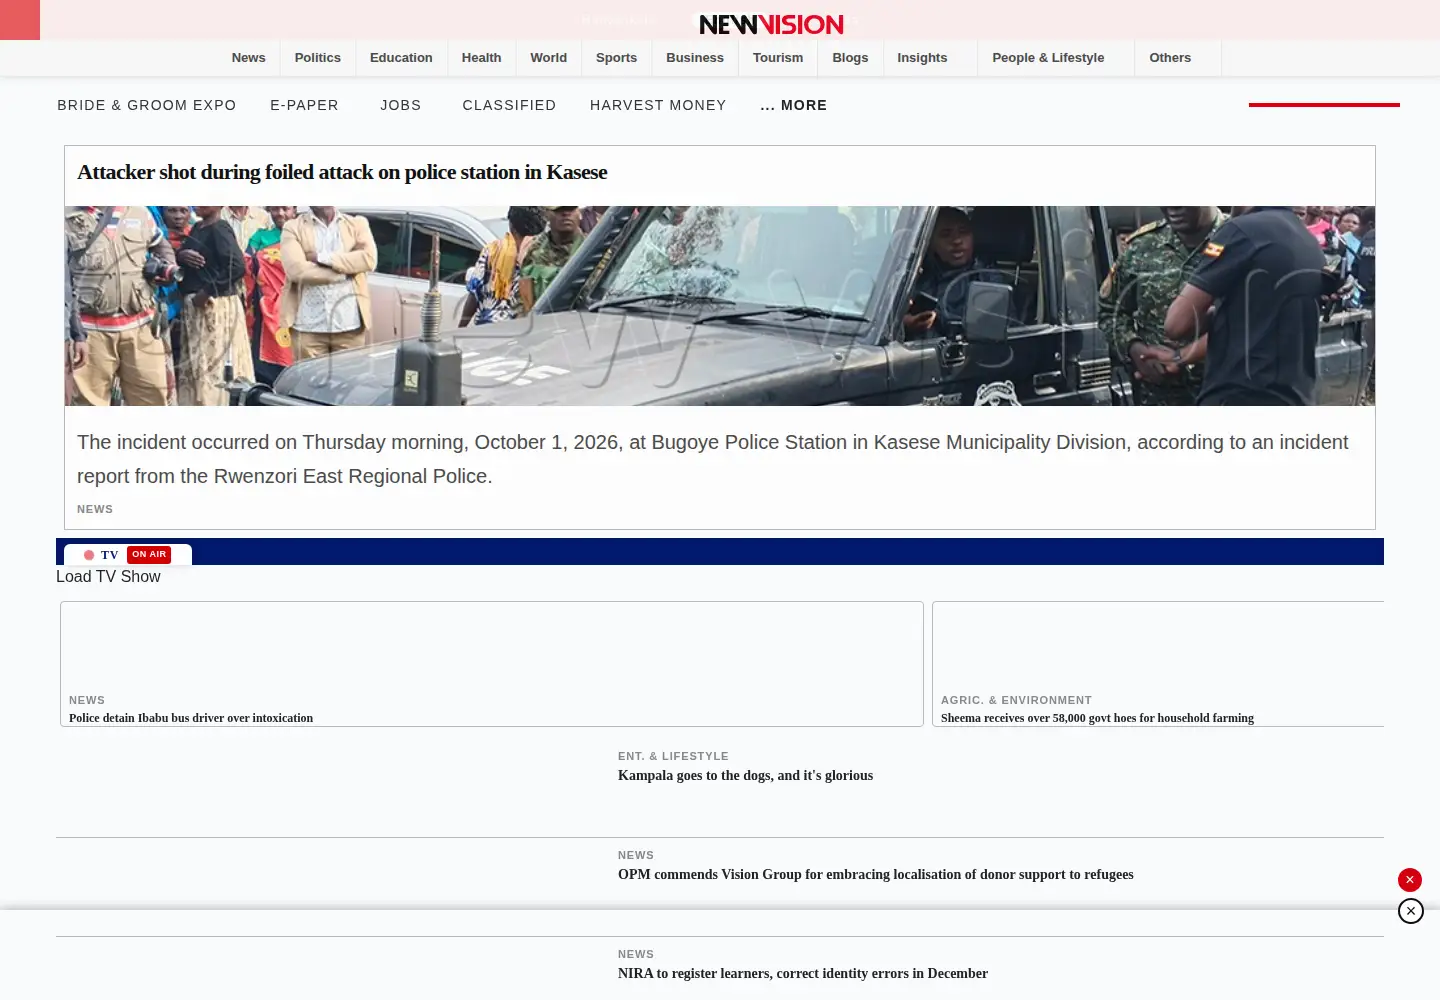The width and height of the screenshot is (1440, 1000).
Task: Open the Health menu item
Action: point(481,58)
